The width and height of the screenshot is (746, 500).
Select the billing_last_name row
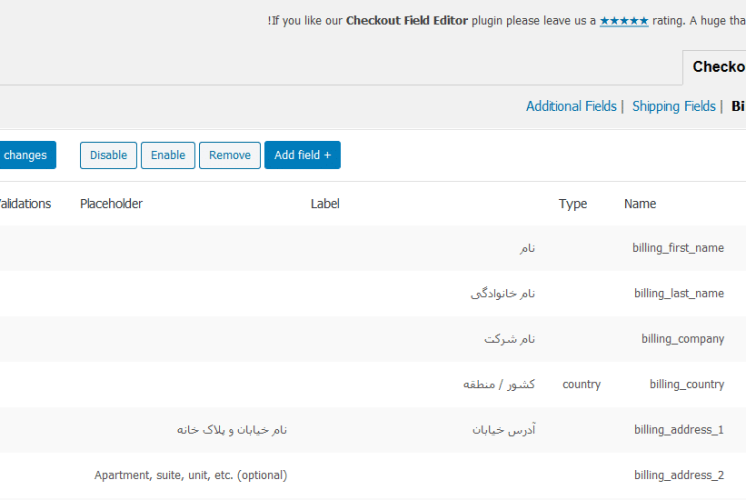[x=373, y=294]
